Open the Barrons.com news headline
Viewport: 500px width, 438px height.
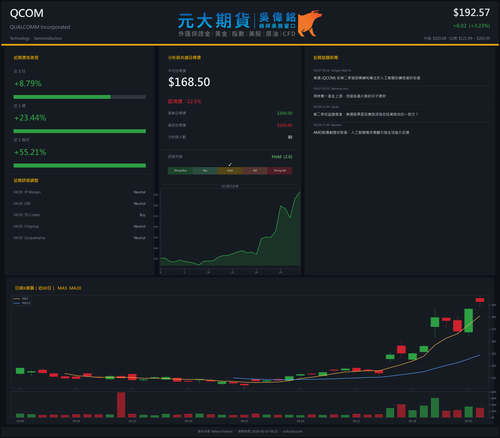click(x=349, y=96)
